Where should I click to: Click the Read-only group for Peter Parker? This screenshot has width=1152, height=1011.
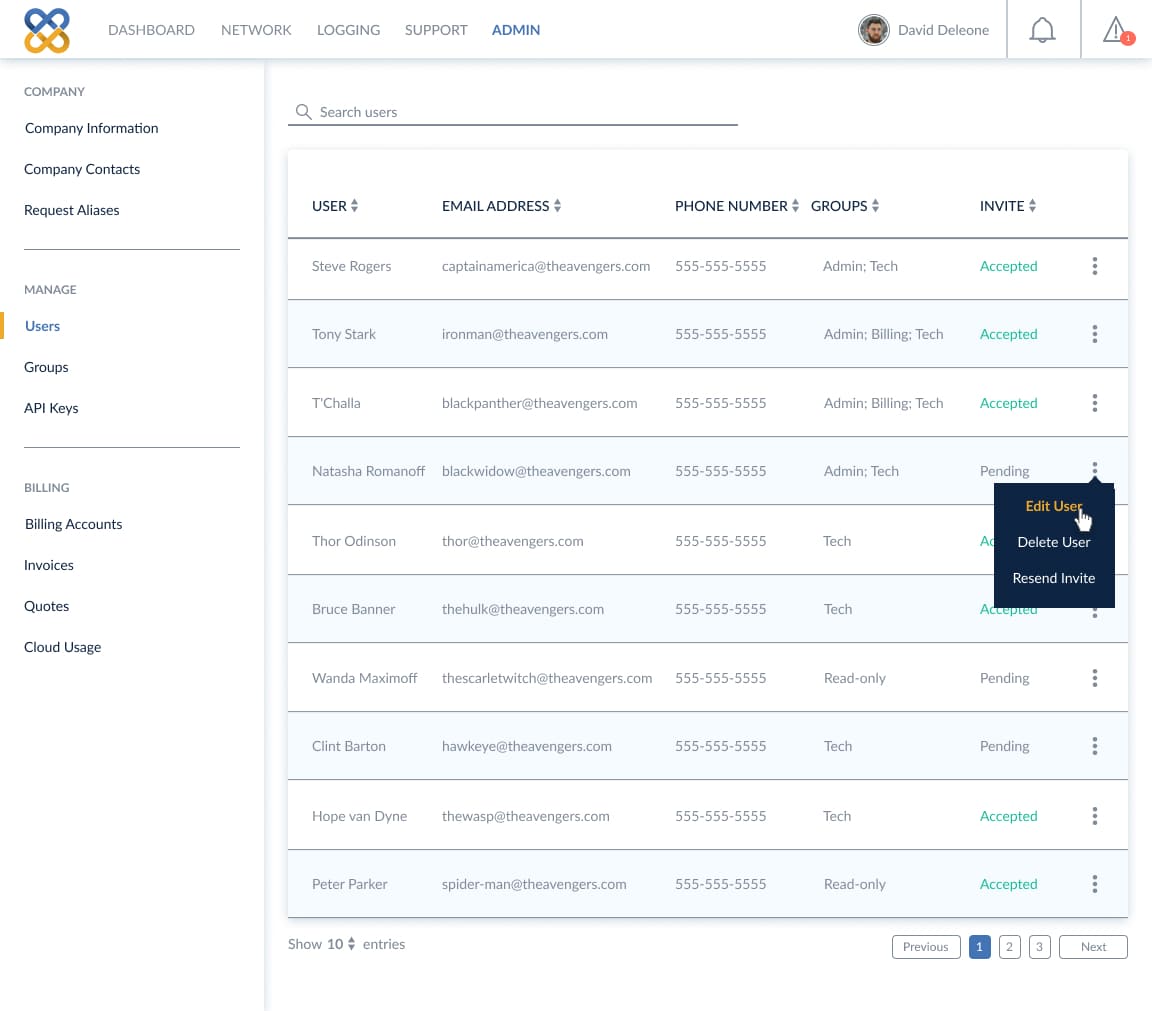[854, 885]
